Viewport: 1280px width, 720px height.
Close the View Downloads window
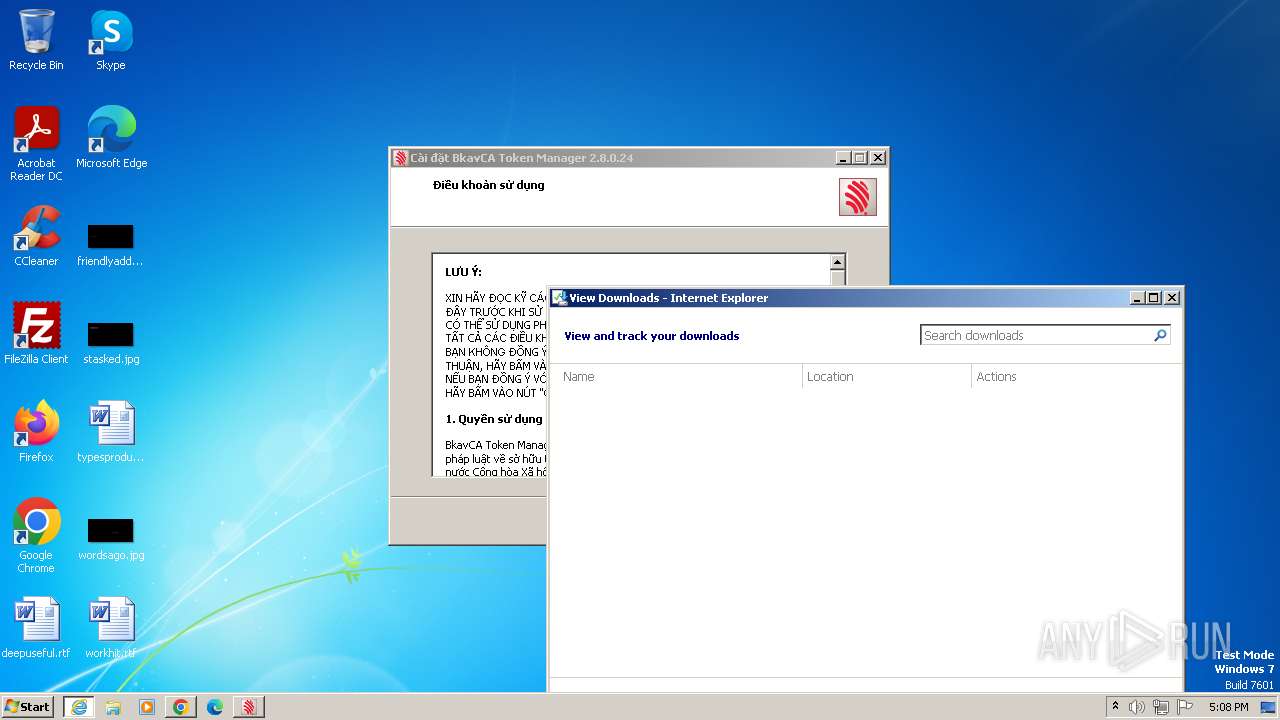[x=1172, y=298]
